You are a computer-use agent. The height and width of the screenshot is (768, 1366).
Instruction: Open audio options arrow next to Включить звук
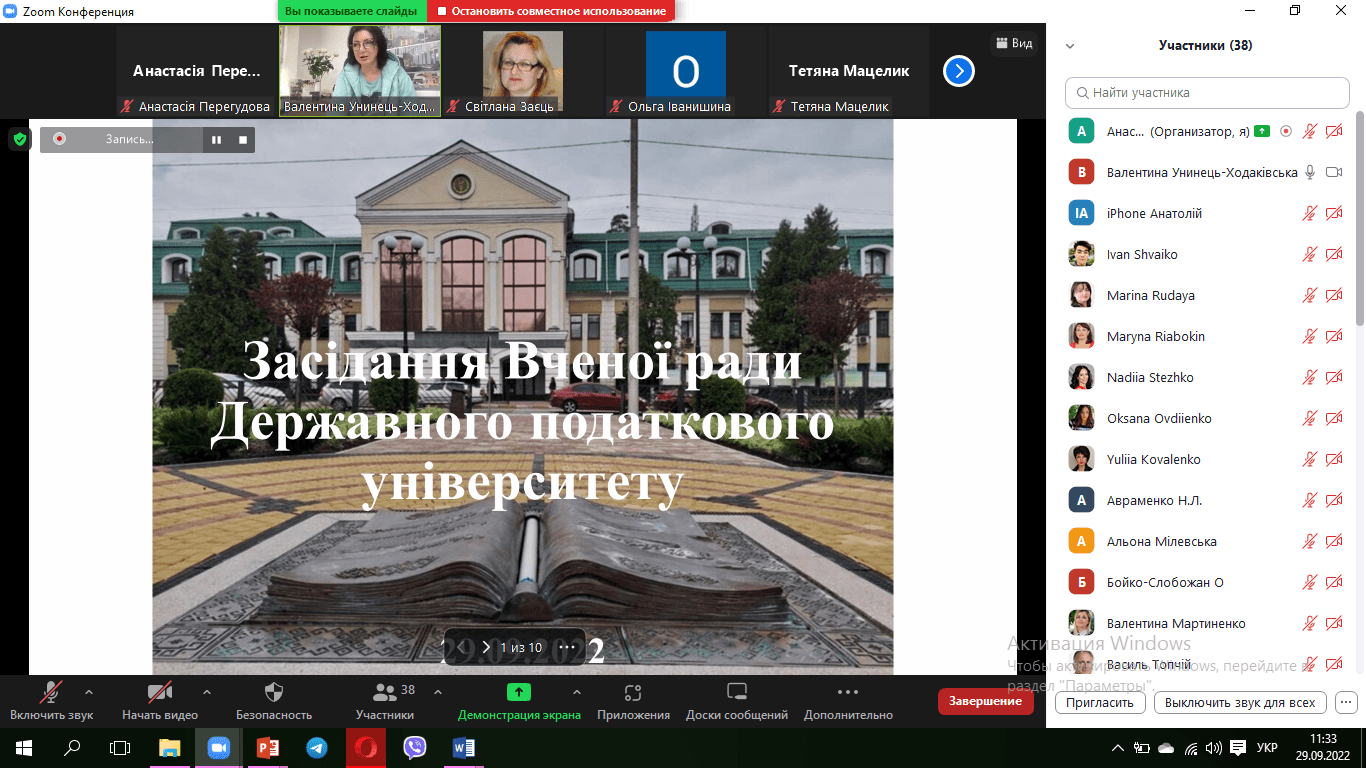tap(89, 691)
